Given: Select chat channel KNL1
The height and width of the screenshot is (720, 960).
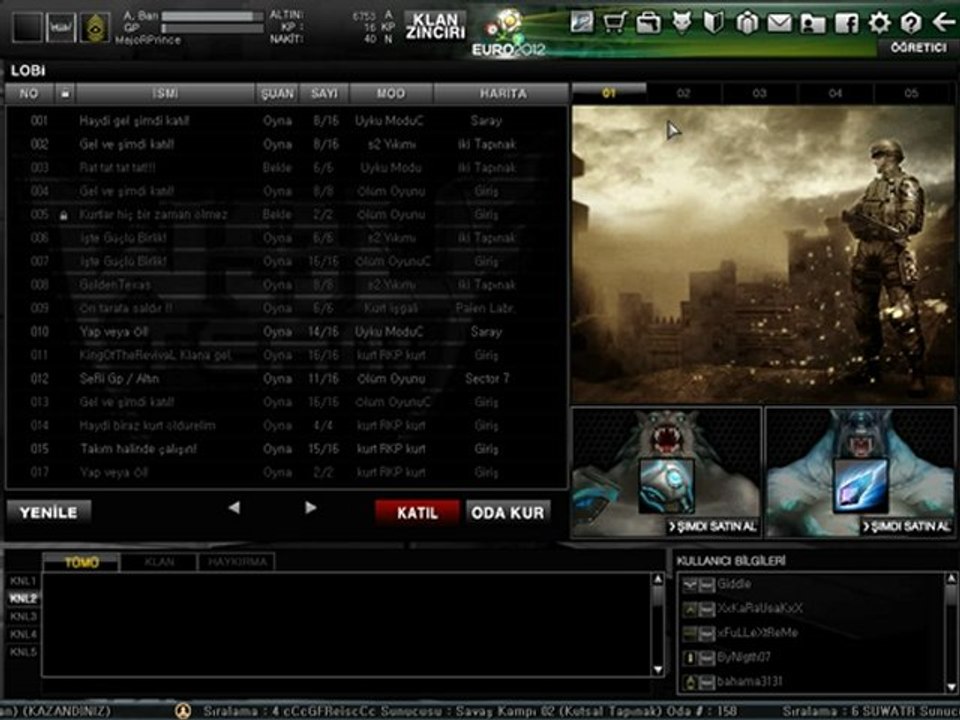Looking at the screenshot, I should point(23,580).
